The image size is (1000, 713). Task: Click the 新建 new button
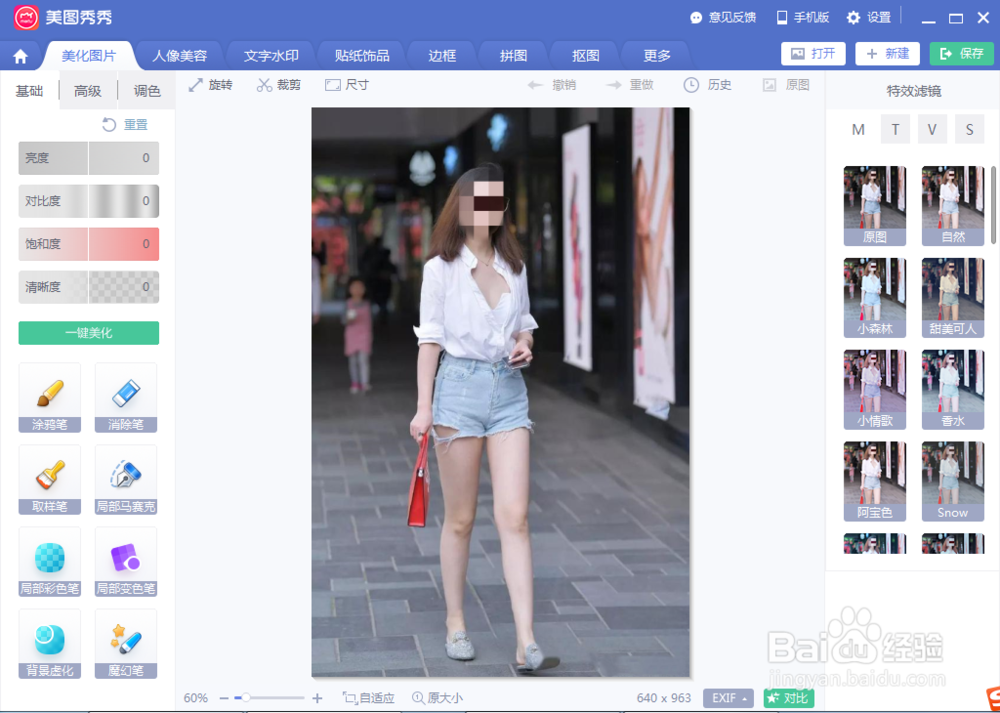pyautogui.click(x=887, y=54)
